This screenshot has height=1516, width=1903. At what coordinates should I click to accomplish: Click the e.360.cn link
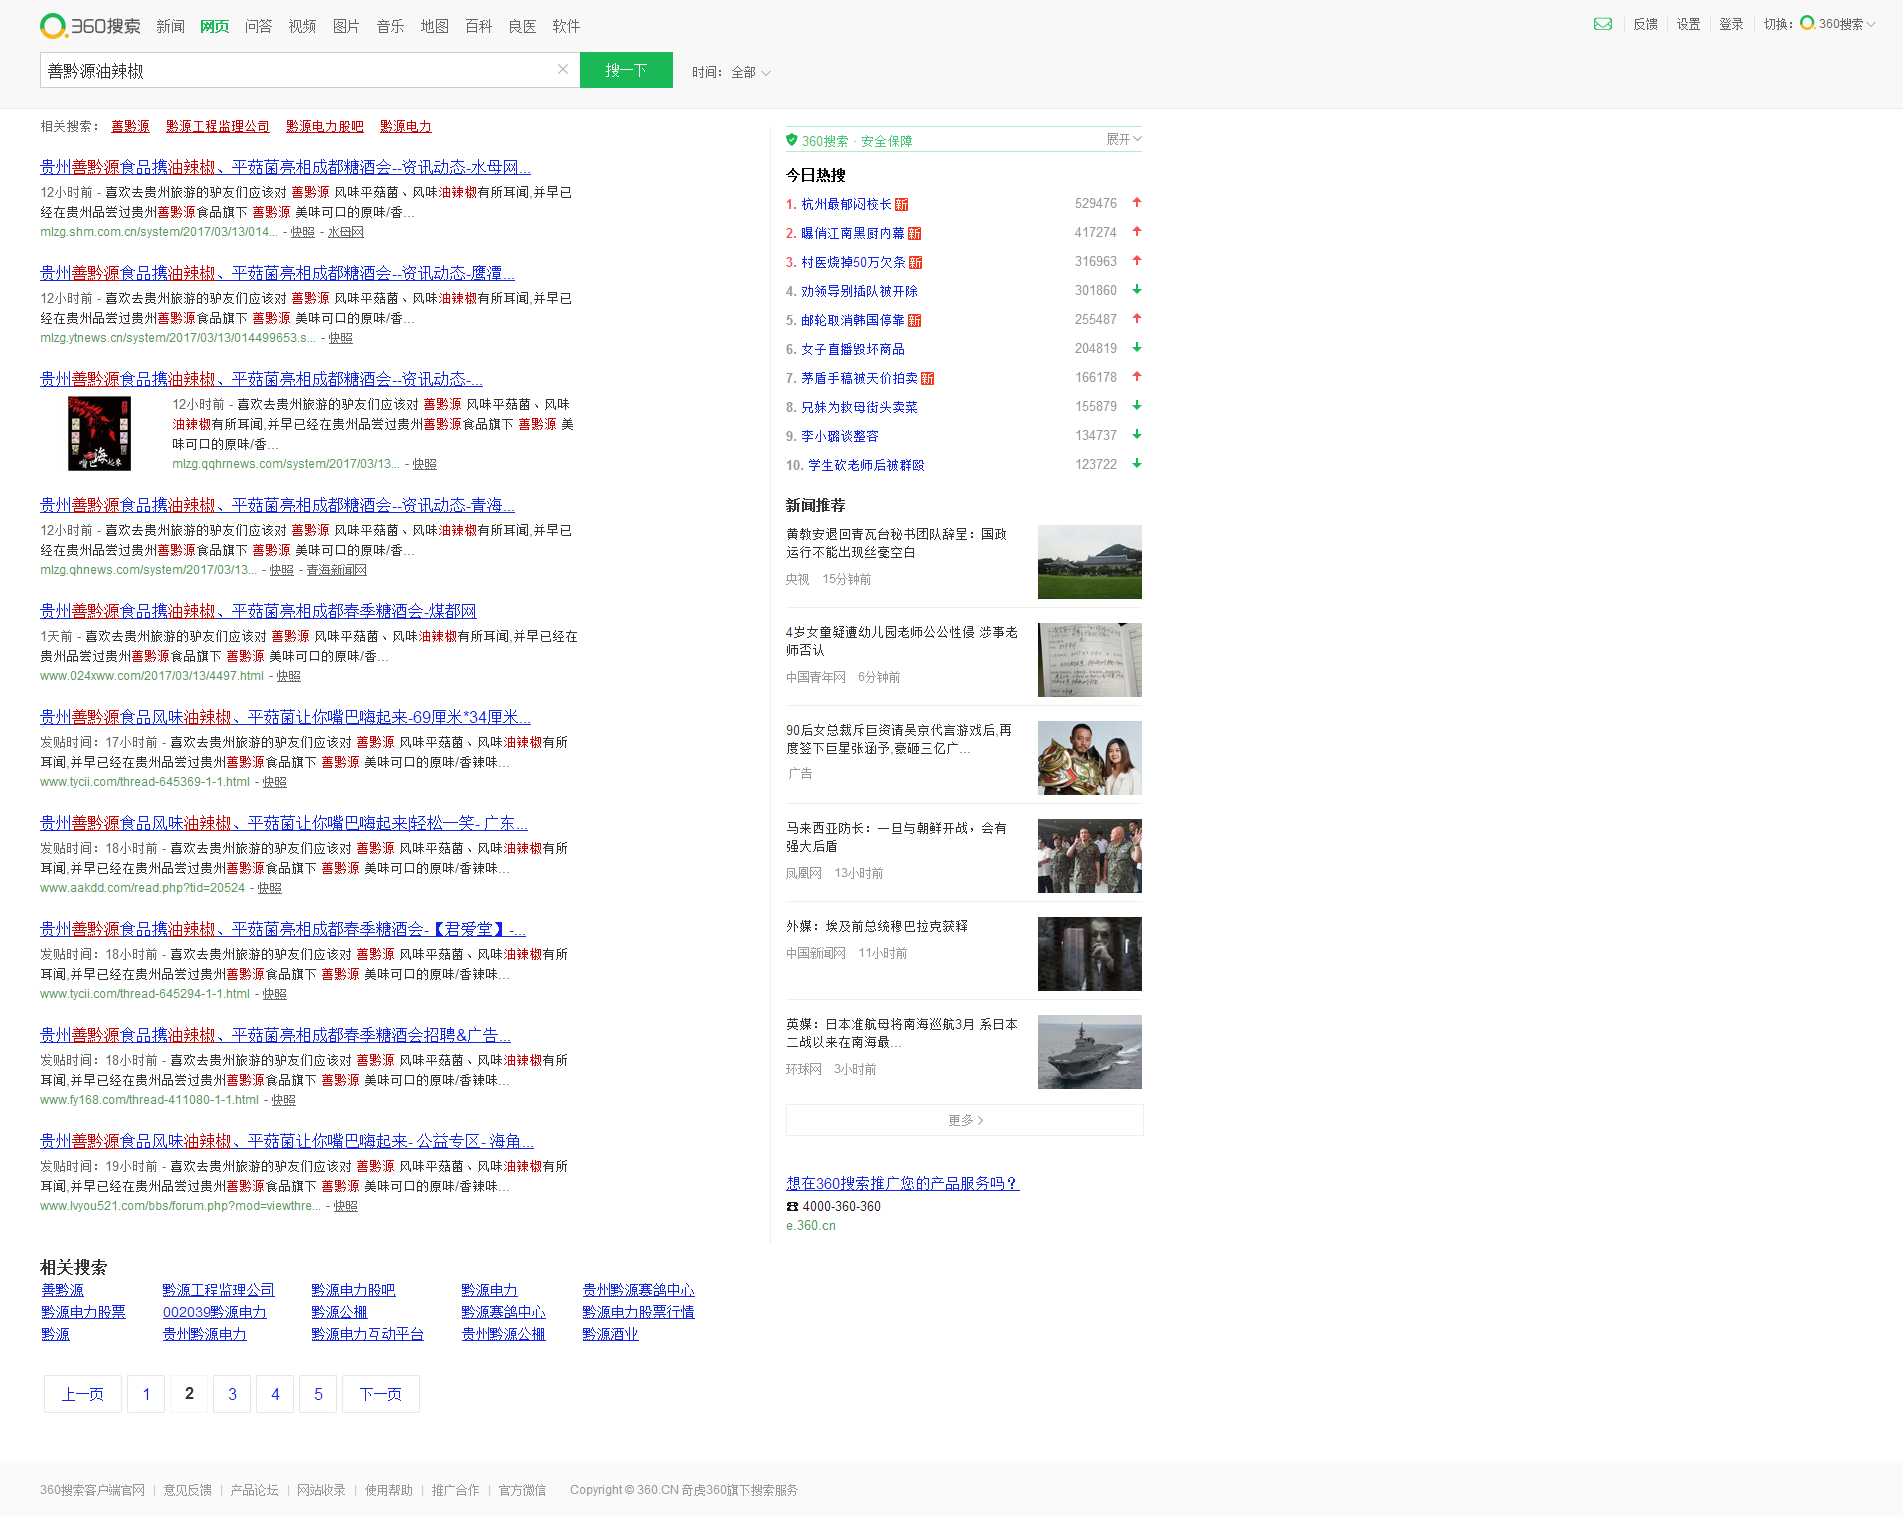click(x=811, y=1226)
